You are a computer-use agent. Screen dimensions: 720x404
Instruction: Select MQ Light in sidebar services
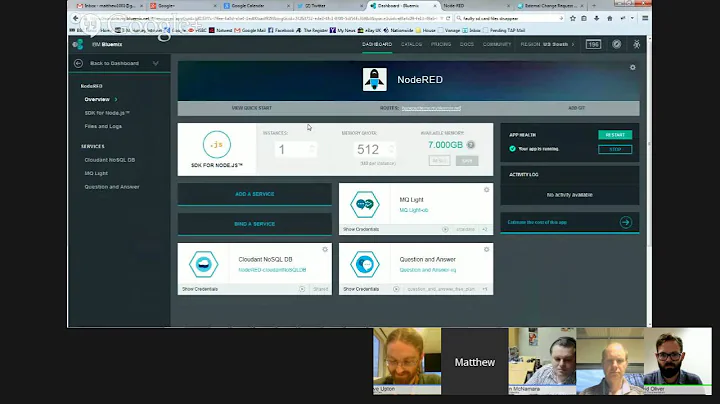point(96,174)
